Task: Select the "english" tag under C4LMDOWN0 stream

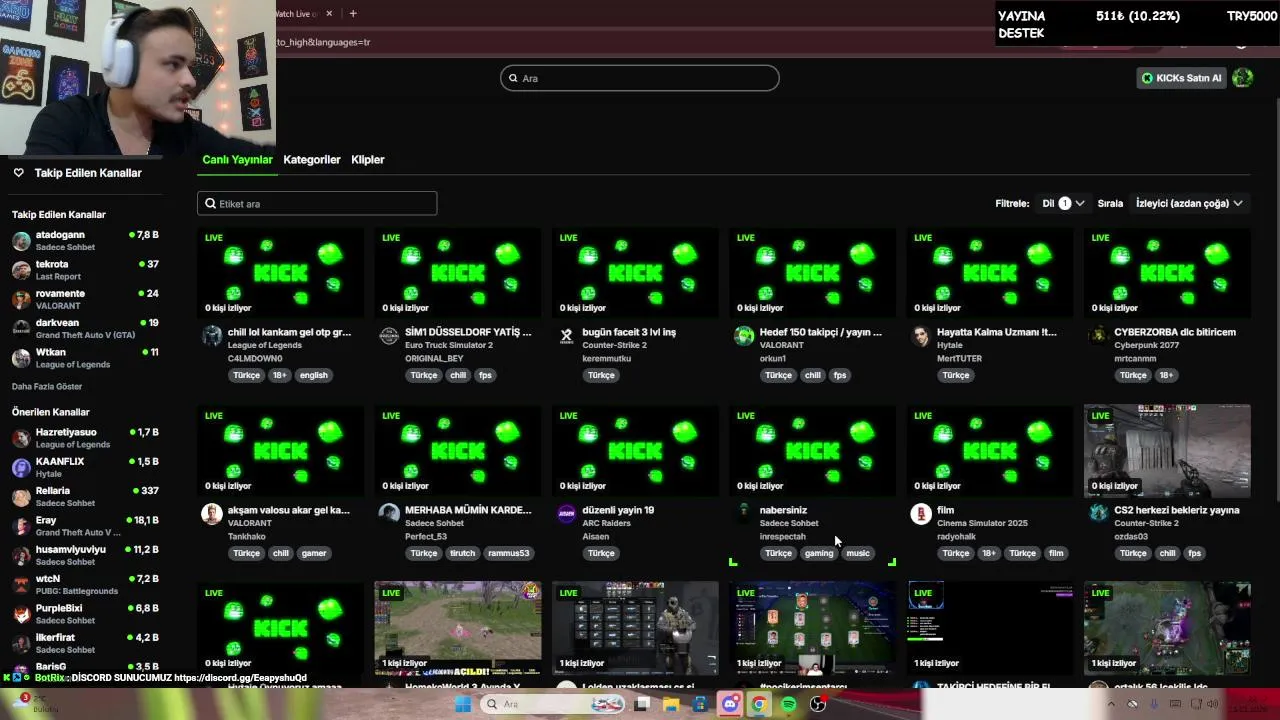Action: pos(313,375)
